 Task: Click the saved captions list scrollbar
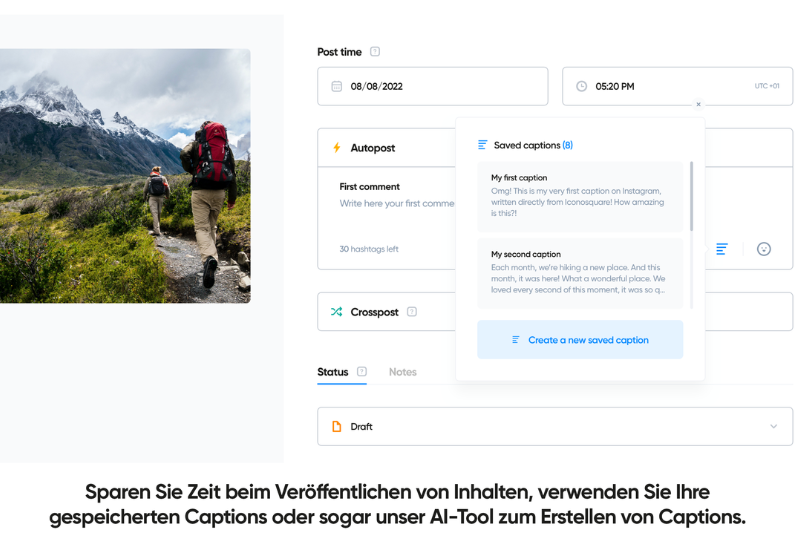[x=691, y=195]
